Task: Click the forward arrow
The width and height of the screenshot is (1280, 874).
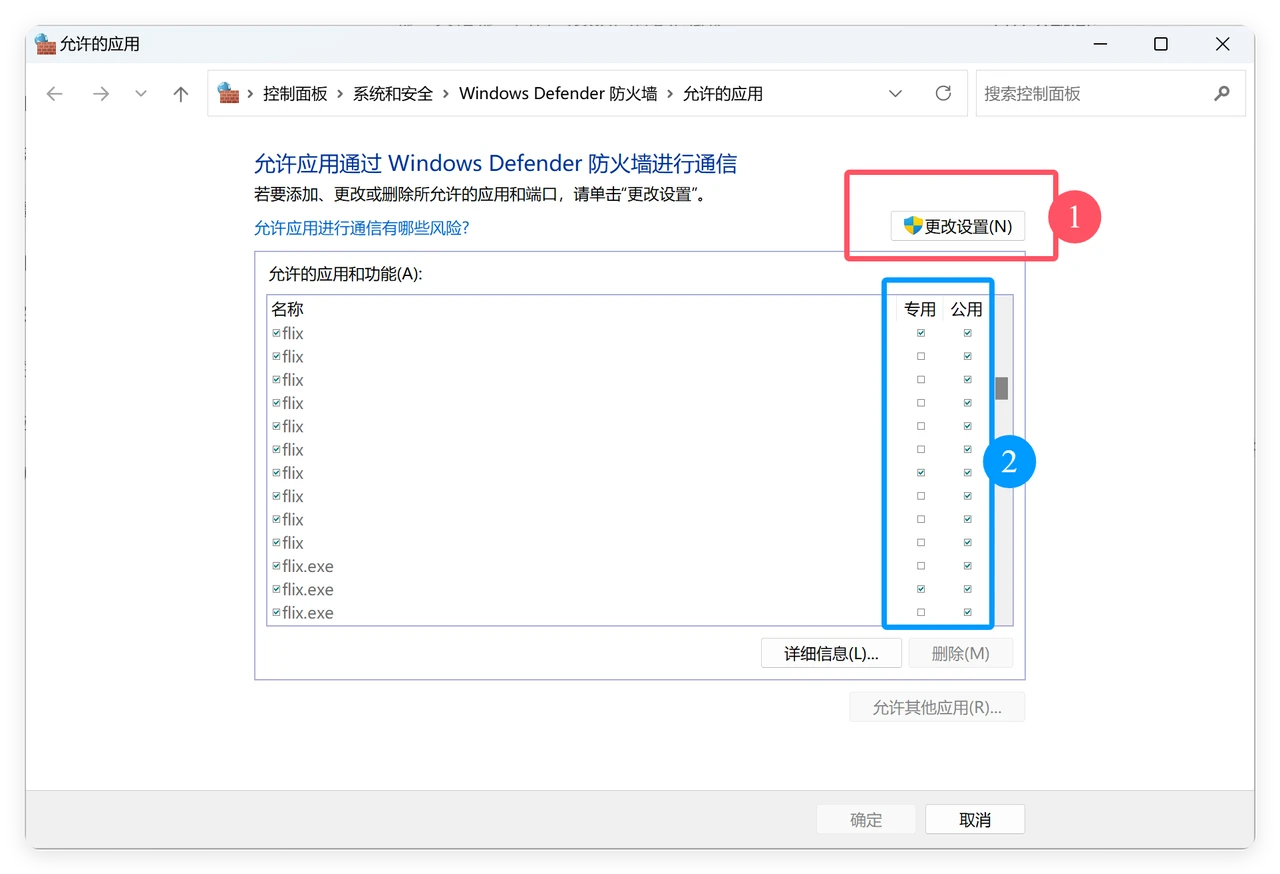Action: pos(99,93)
